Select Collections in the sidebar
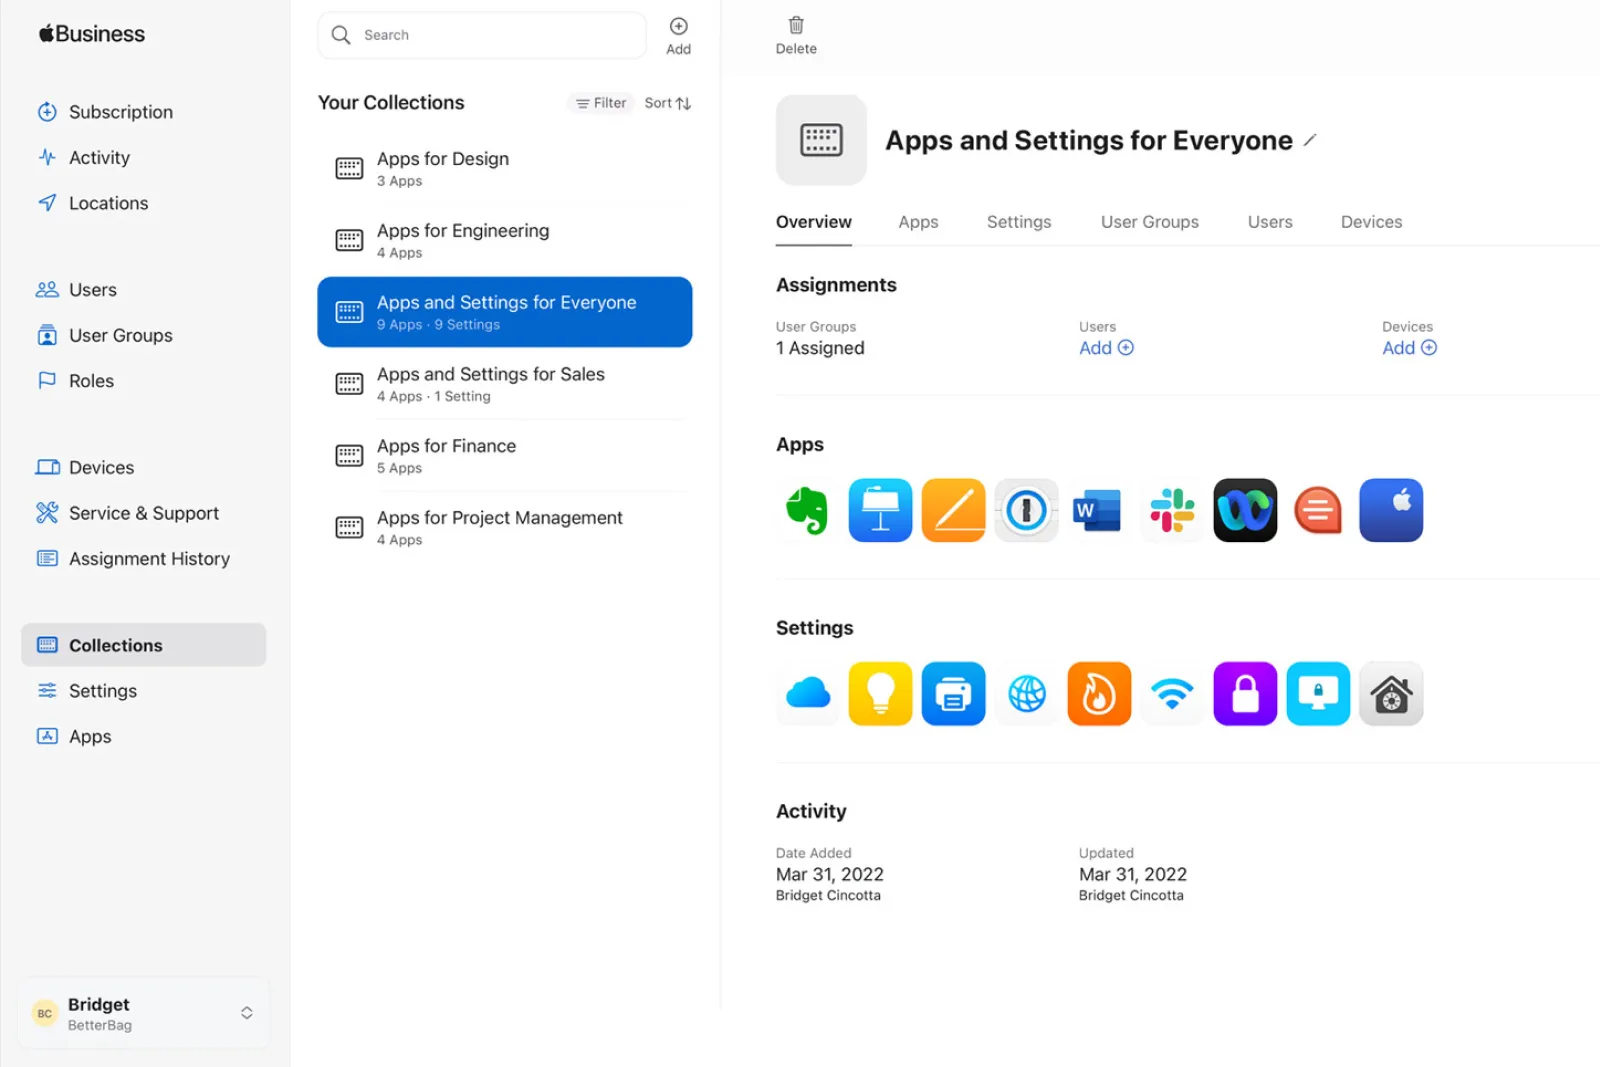 tap(144, 645)
